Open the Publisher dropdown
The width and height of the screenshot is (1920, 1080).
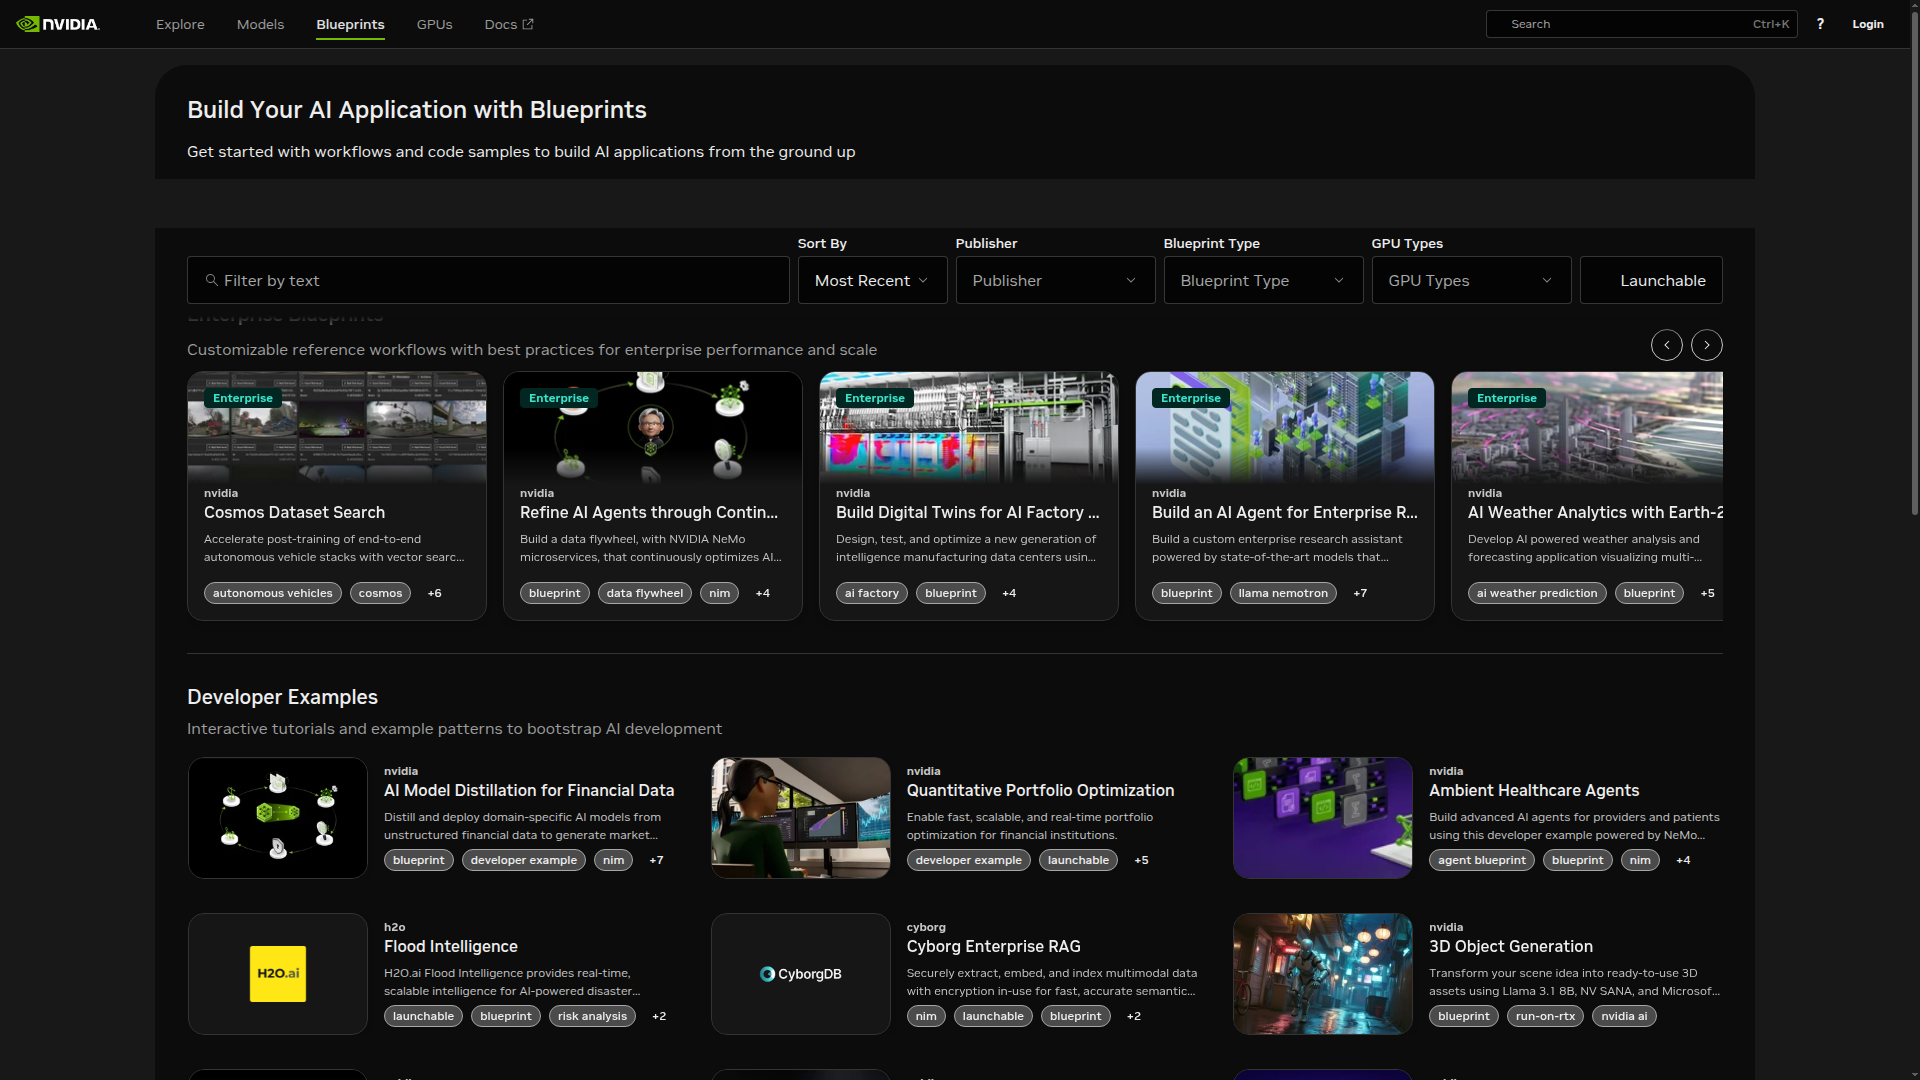[x=1055, y=280]
